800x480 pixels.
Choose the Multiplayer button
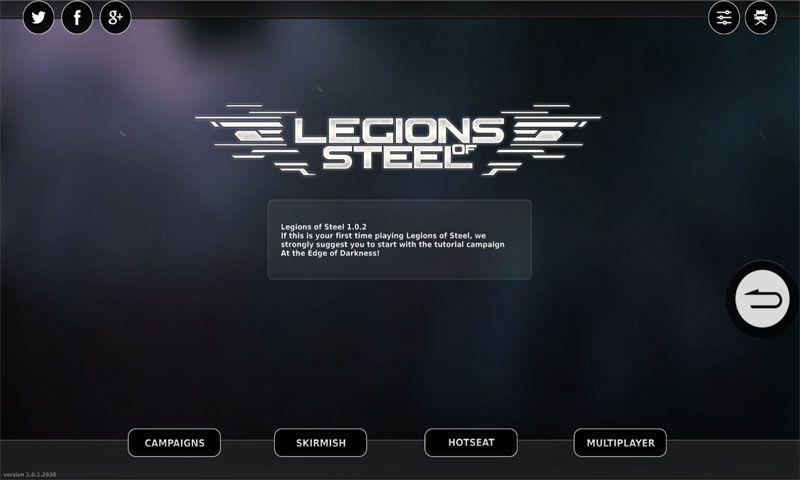pos(620,443)
